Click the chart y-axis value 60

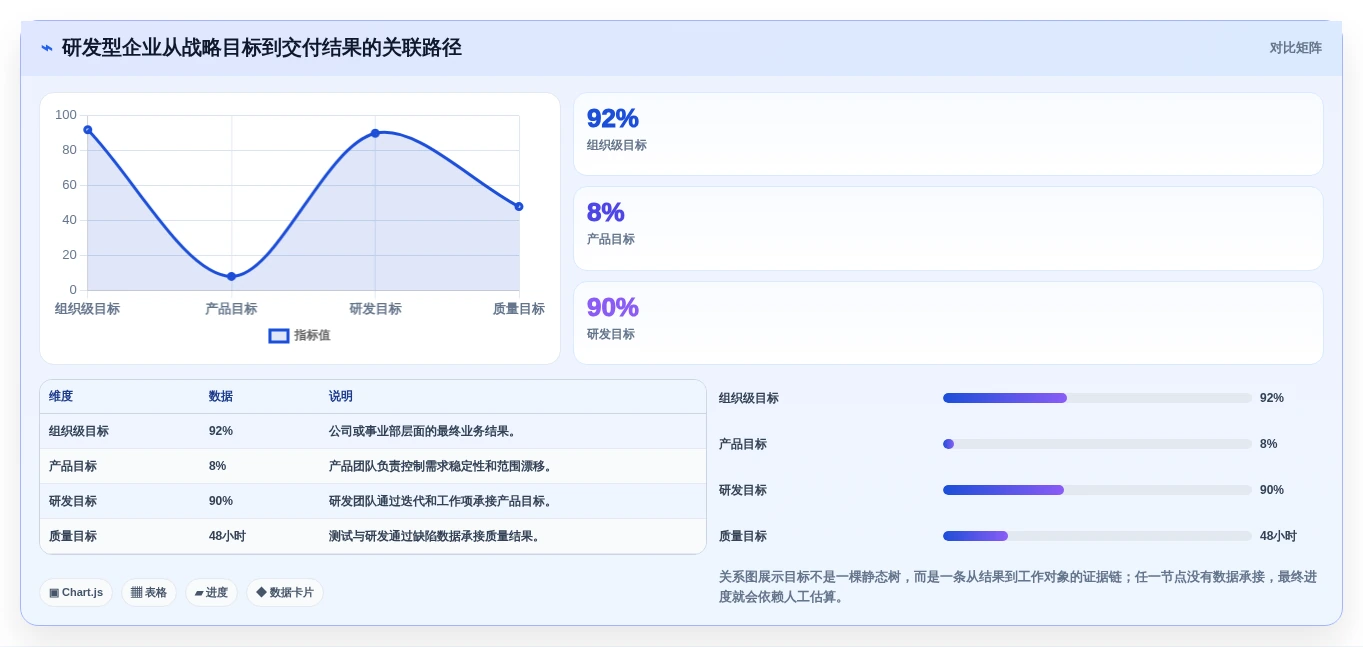(x=69, y=185)
